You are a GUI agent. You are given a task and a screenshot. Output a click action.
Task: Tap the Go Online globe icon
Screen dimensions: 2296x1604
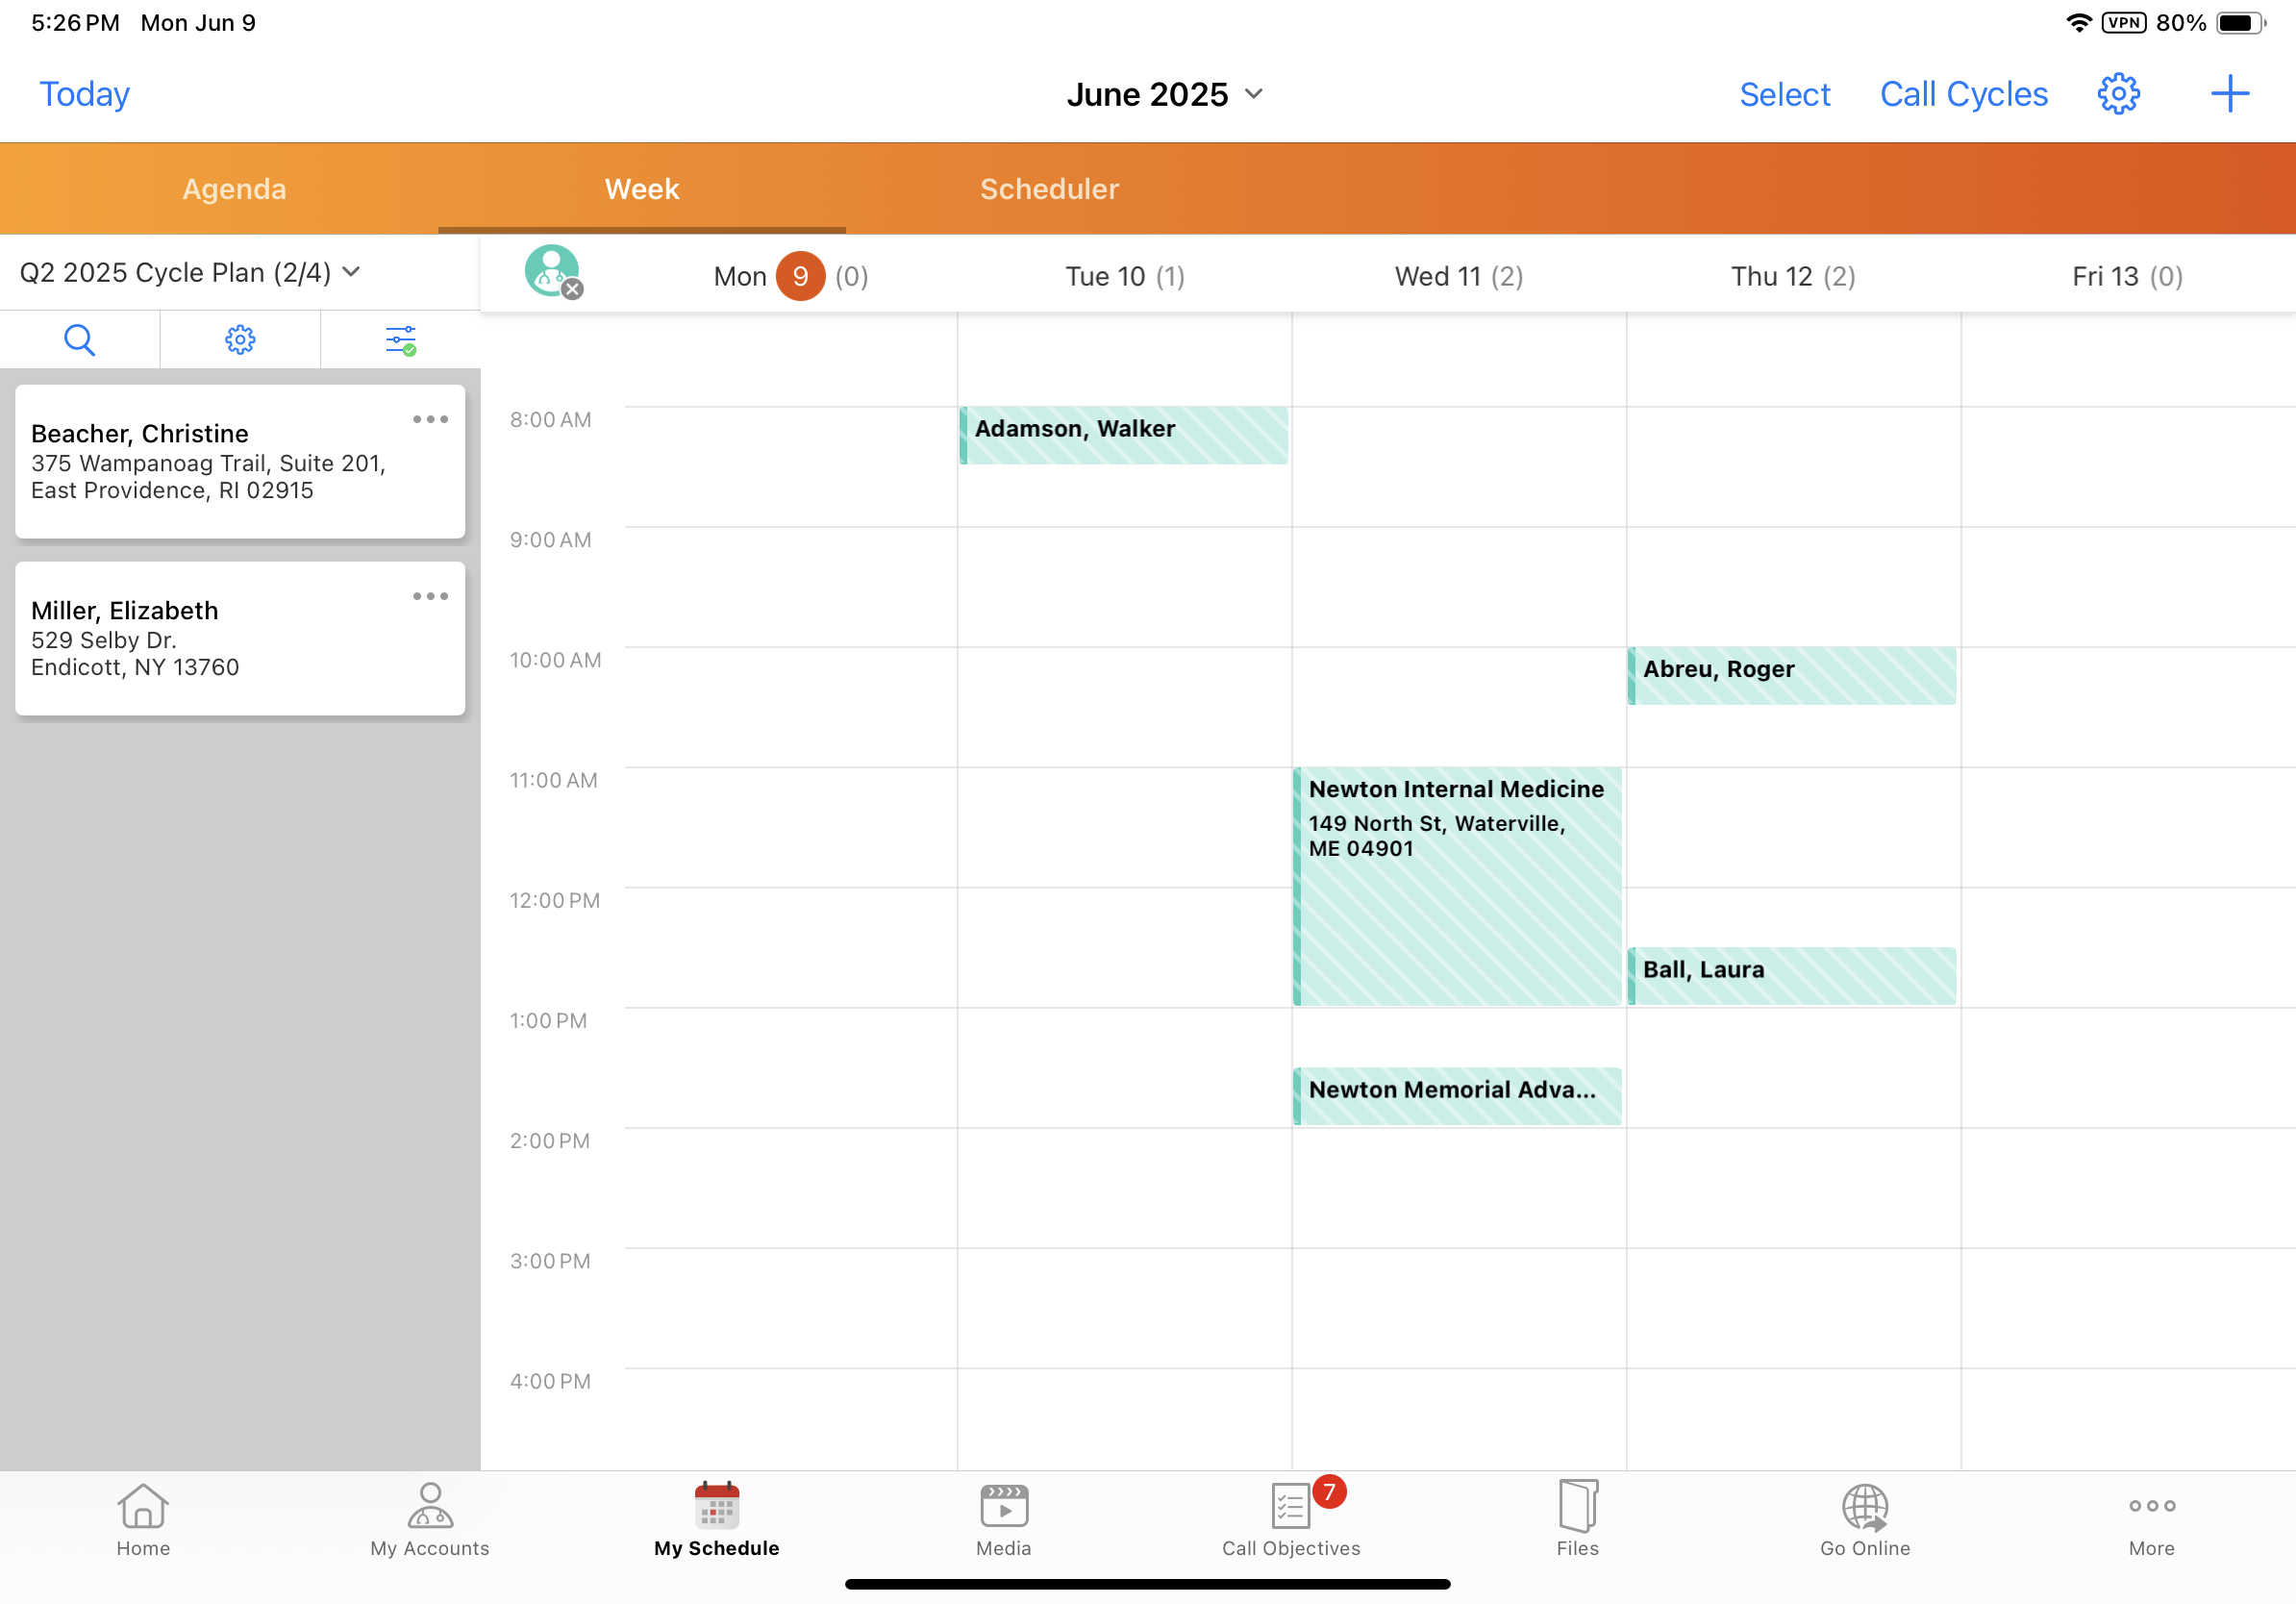coord(1864,1519)
